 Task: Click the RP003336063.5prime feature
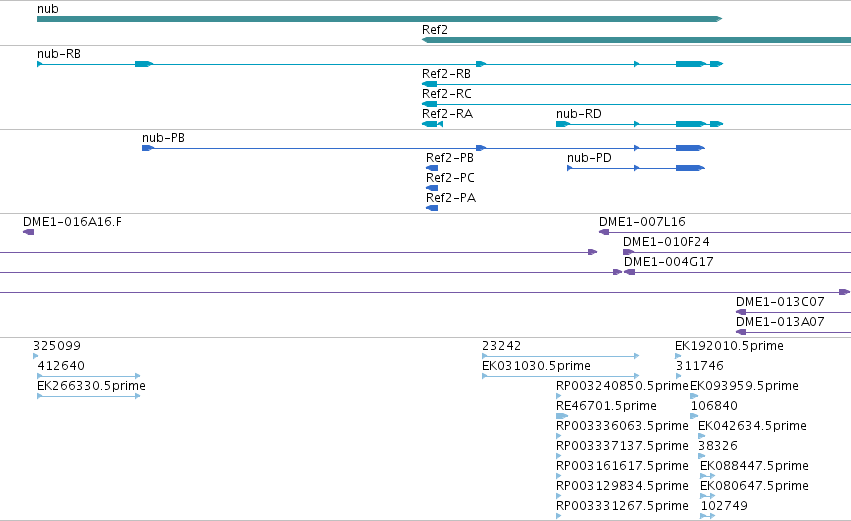pos(558,436)
